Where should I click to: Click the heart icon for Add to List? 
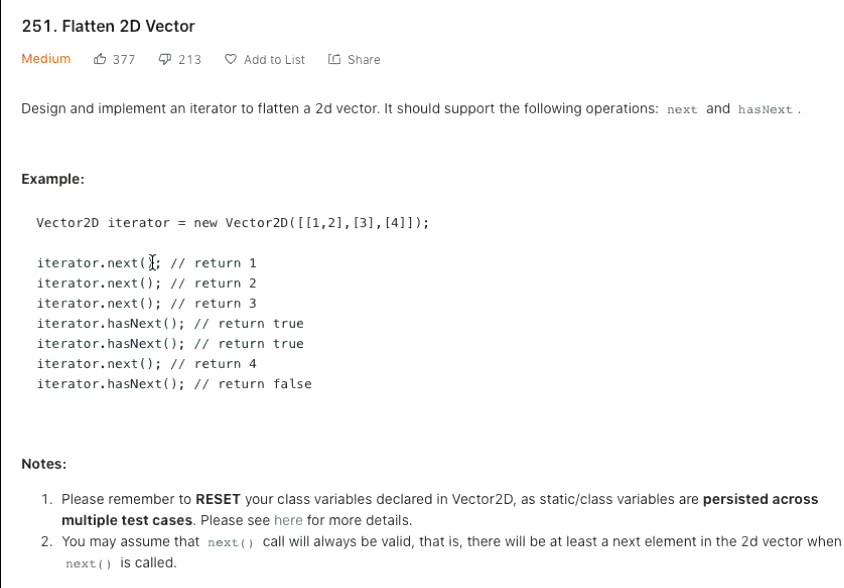tap(230, 59)
